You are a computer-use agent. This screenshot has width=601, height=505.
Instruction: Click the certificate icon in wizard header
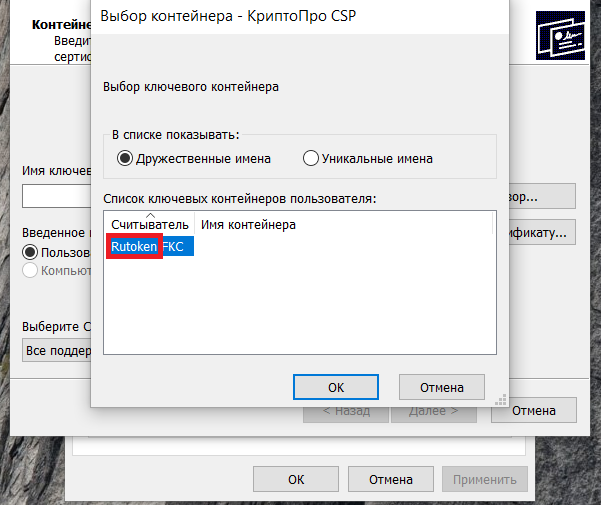pyautogui.click(x=560, y=35)
